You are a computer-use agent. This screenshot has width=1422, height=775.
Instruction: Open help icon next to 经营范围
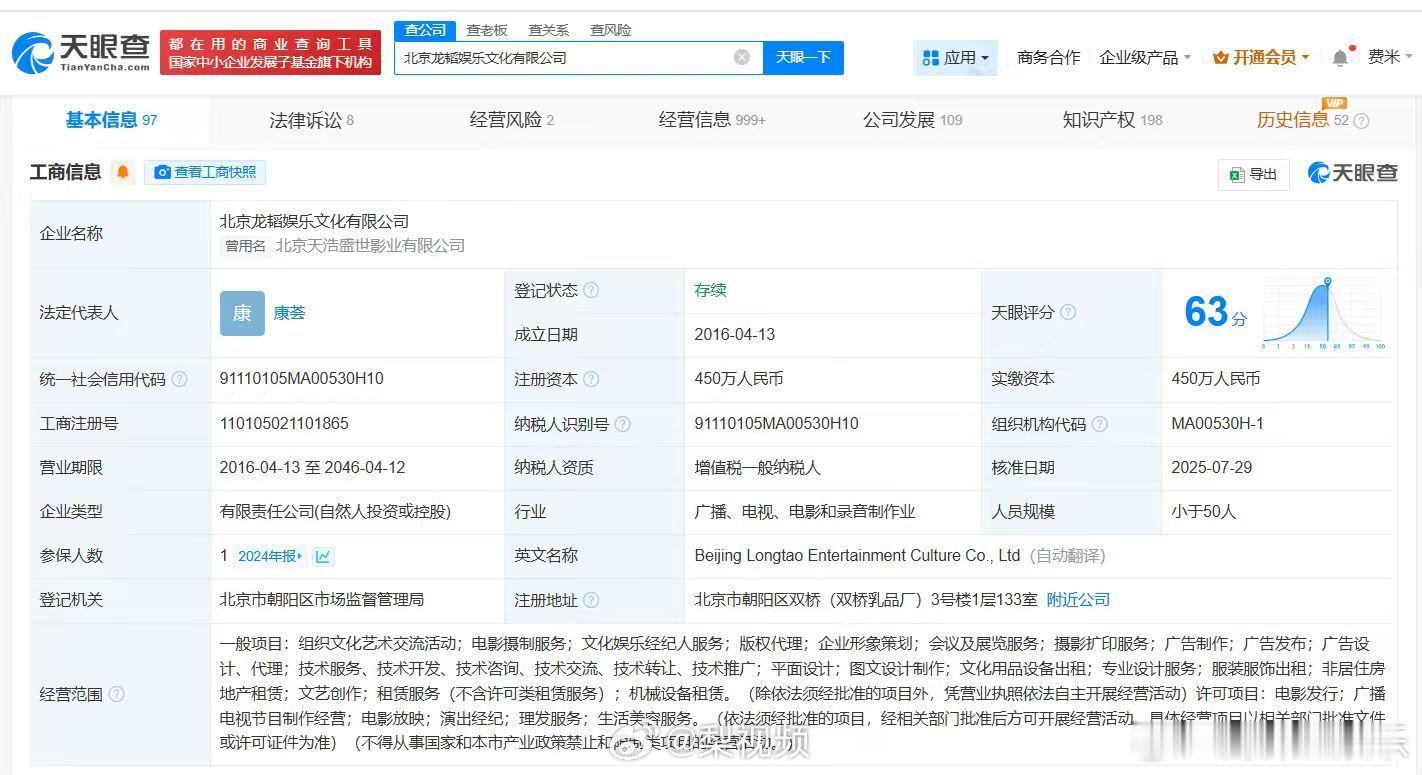tap(117, 694)
